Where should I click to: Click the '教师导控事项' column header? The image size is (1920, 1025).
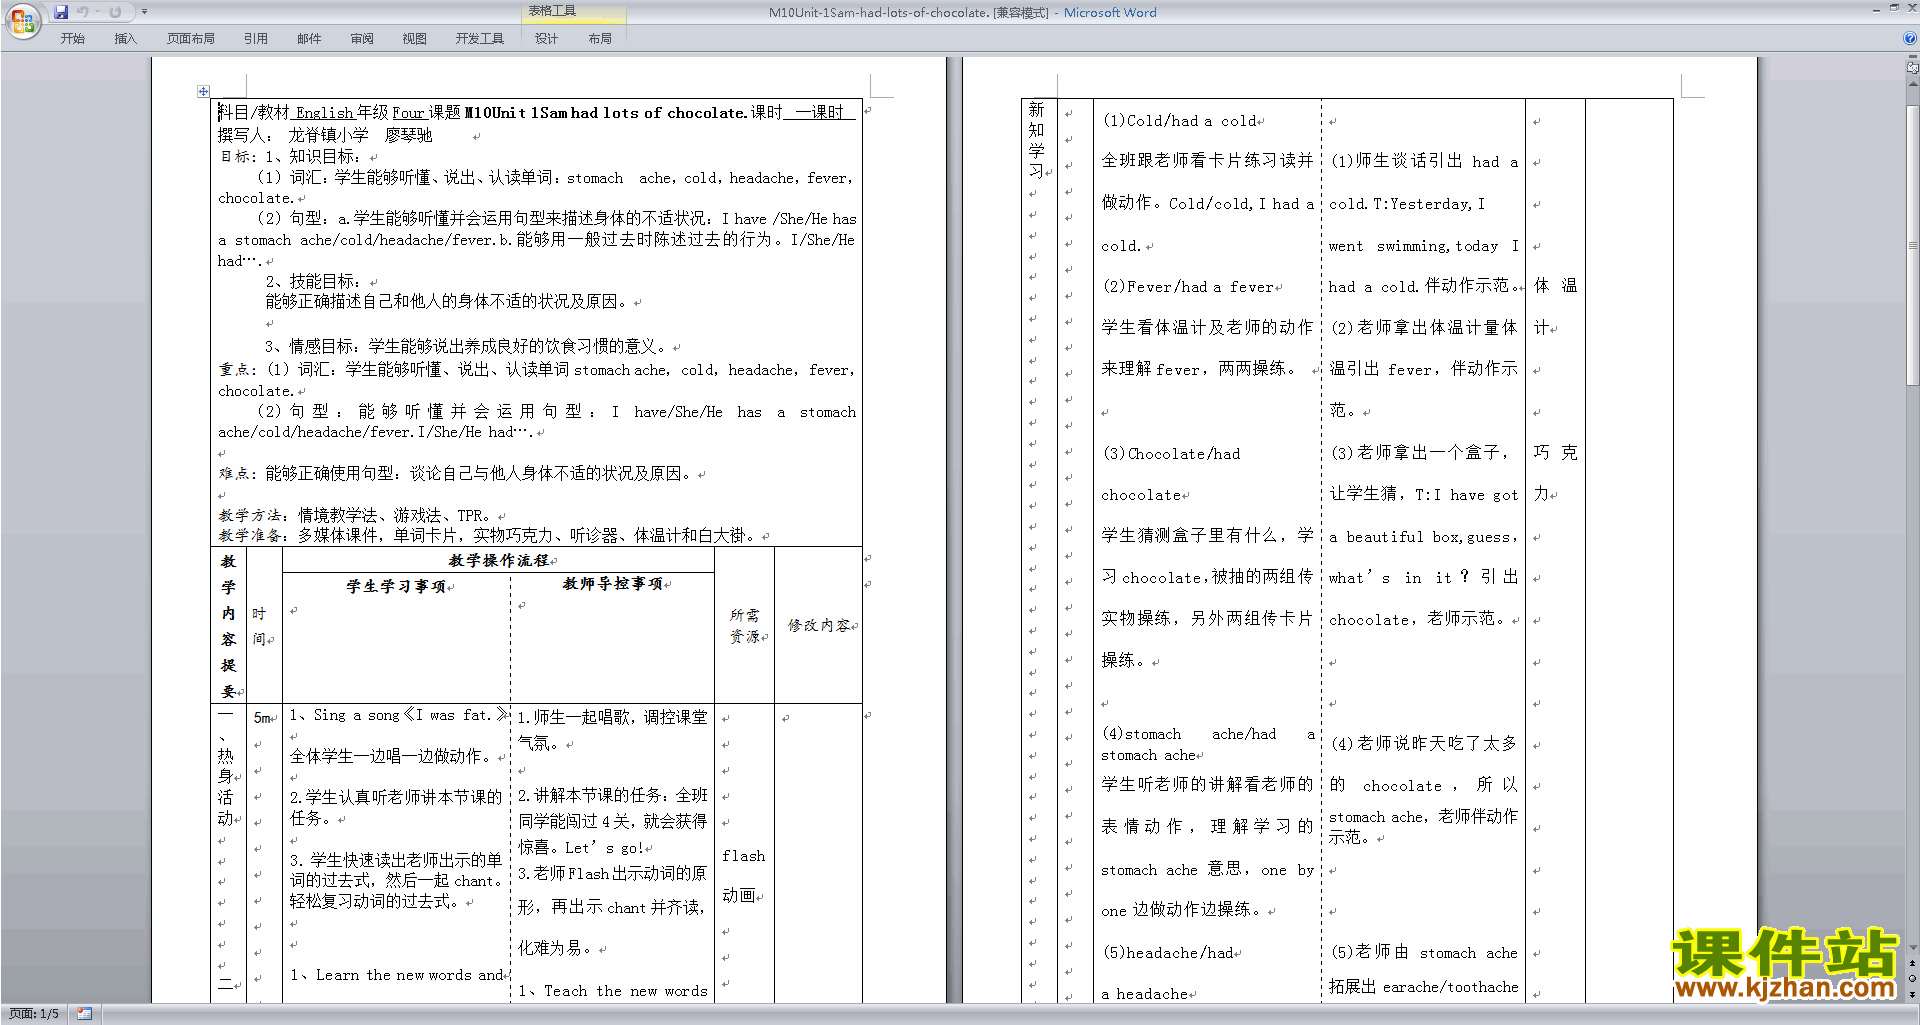click(x=613, y=584)
